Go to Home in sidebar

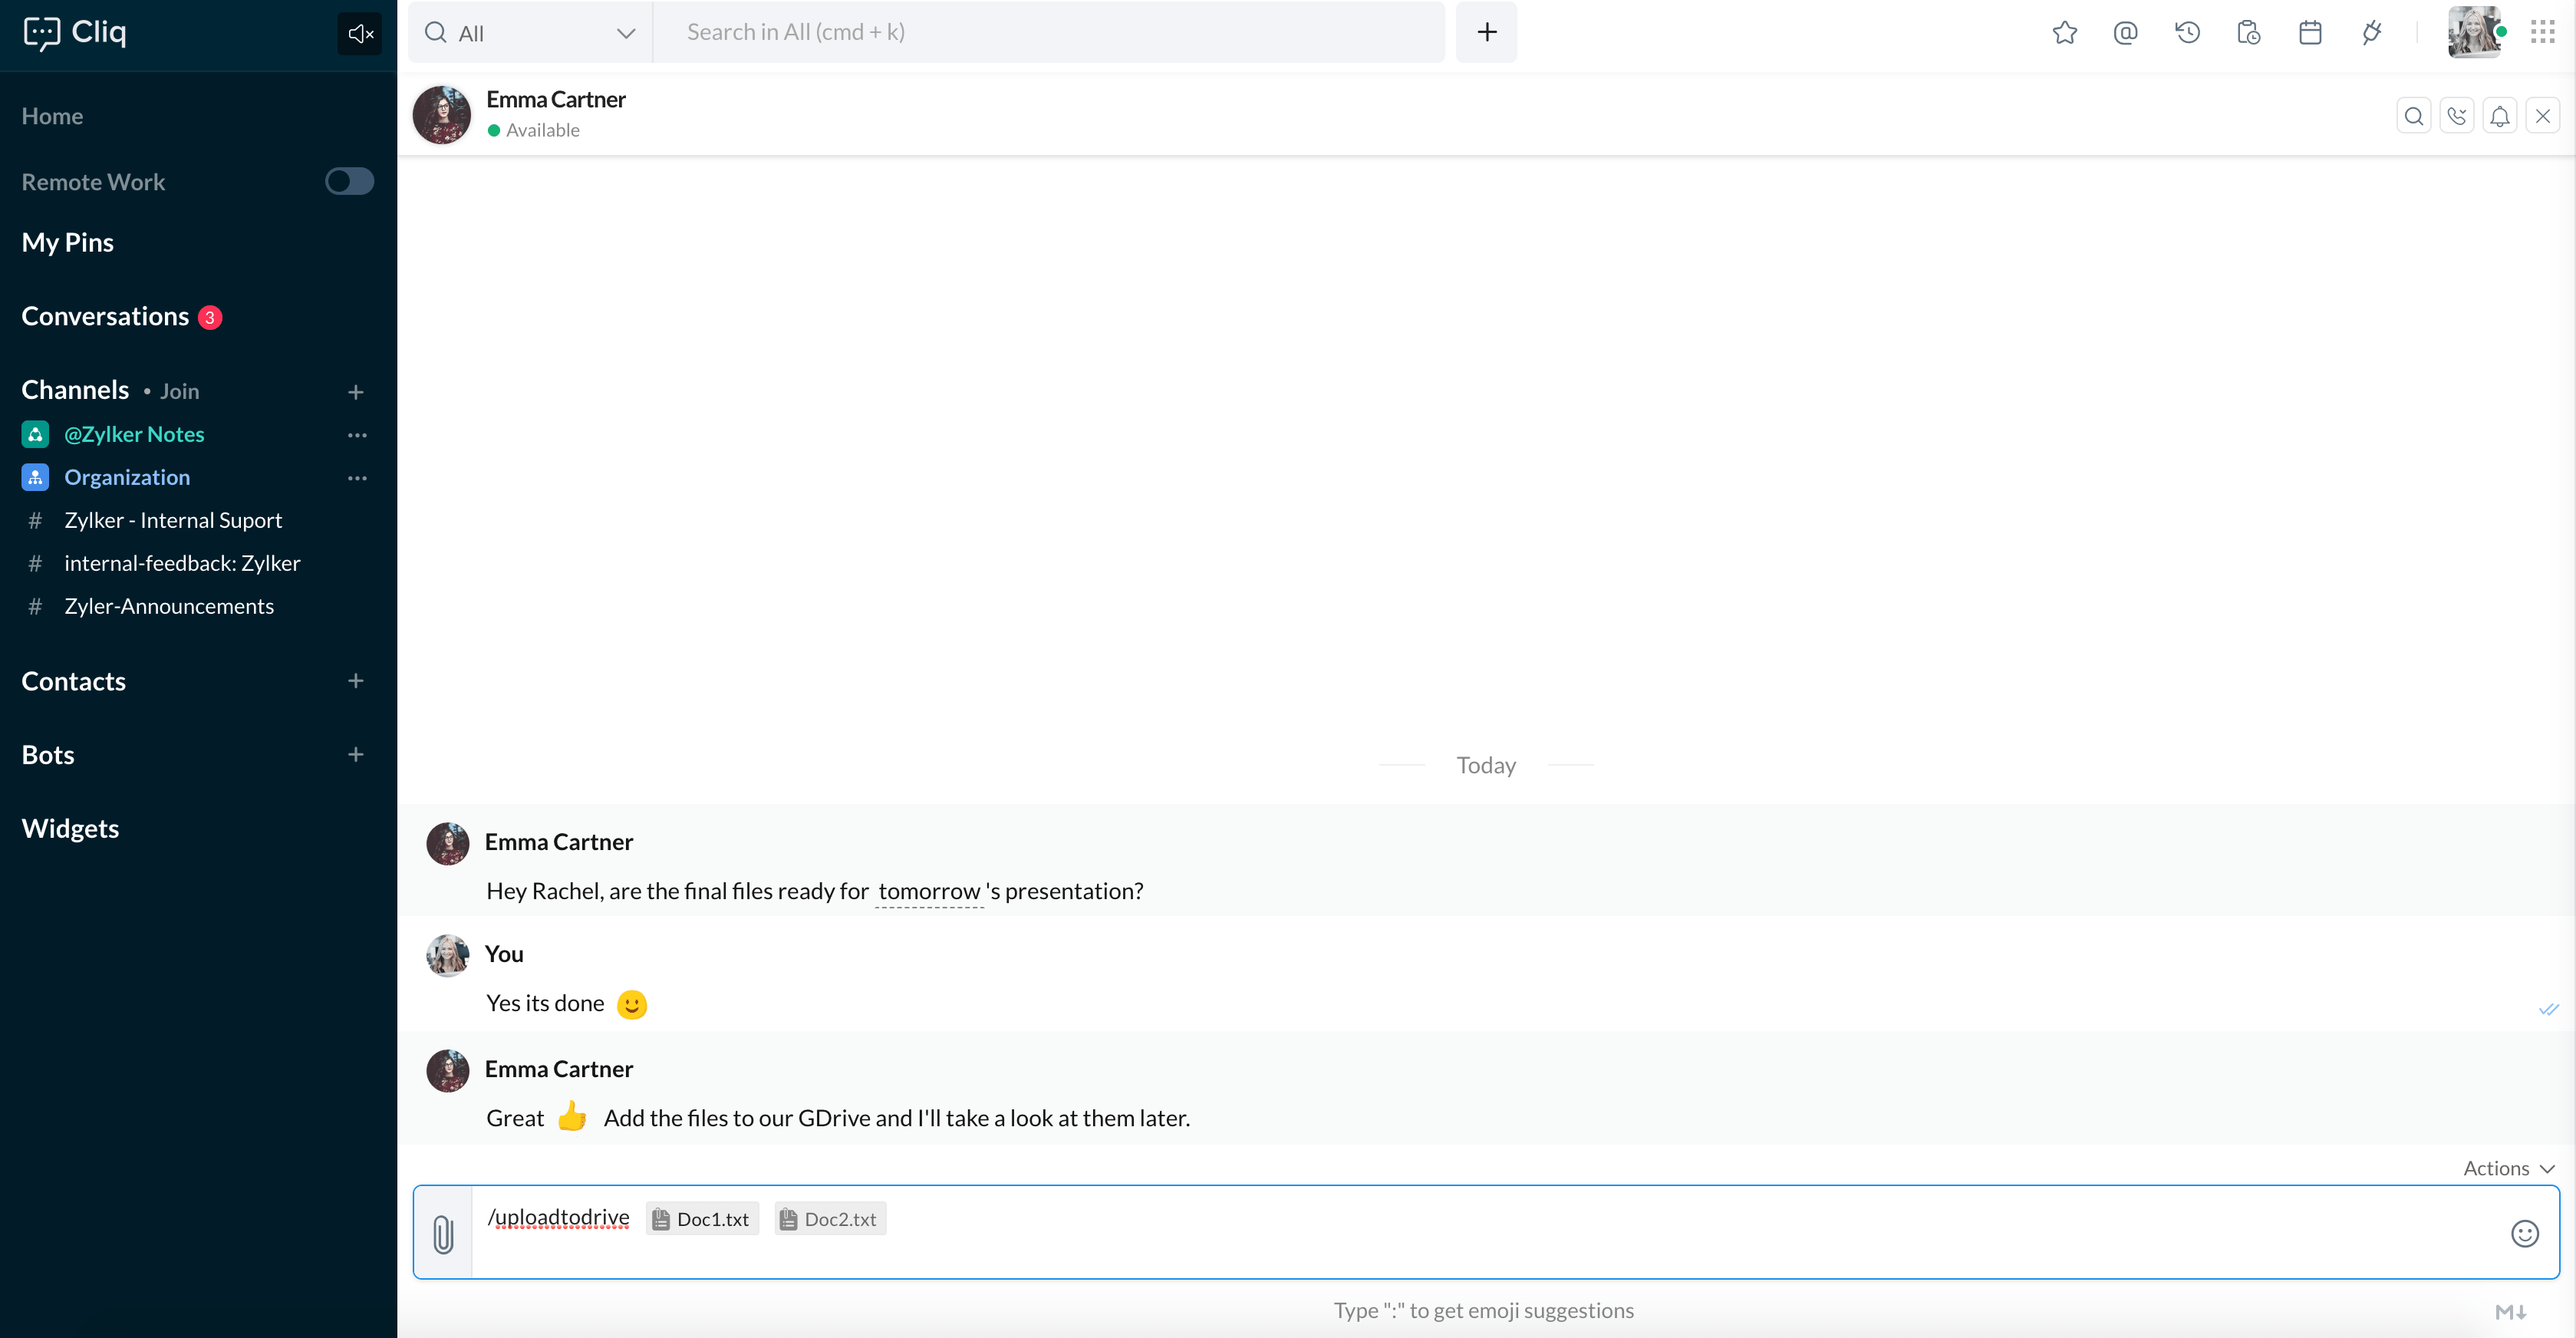coord(52,116)
